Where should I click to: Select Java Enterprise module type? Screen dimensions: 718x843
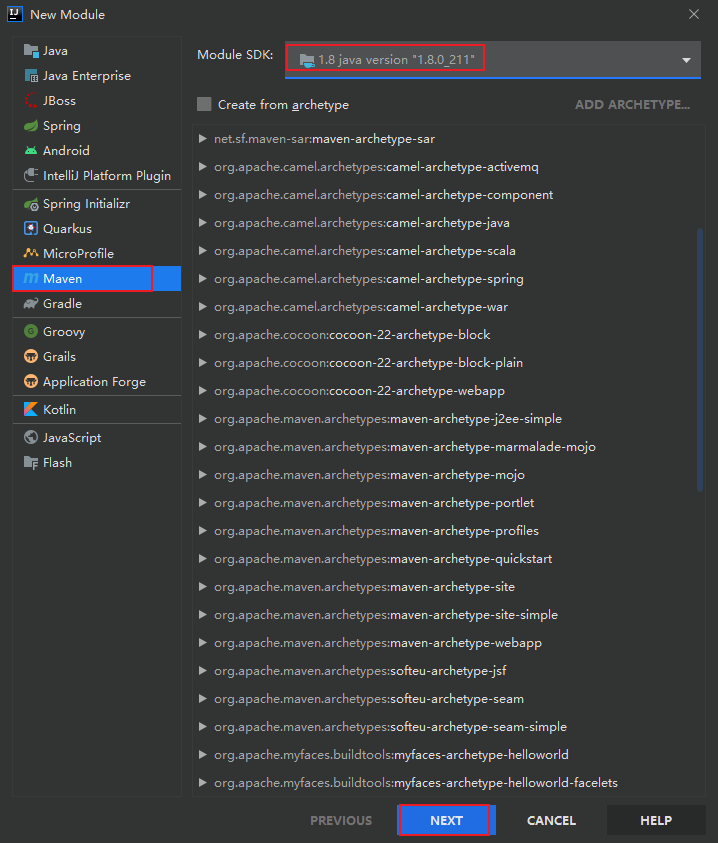click(x=87, y=76)
